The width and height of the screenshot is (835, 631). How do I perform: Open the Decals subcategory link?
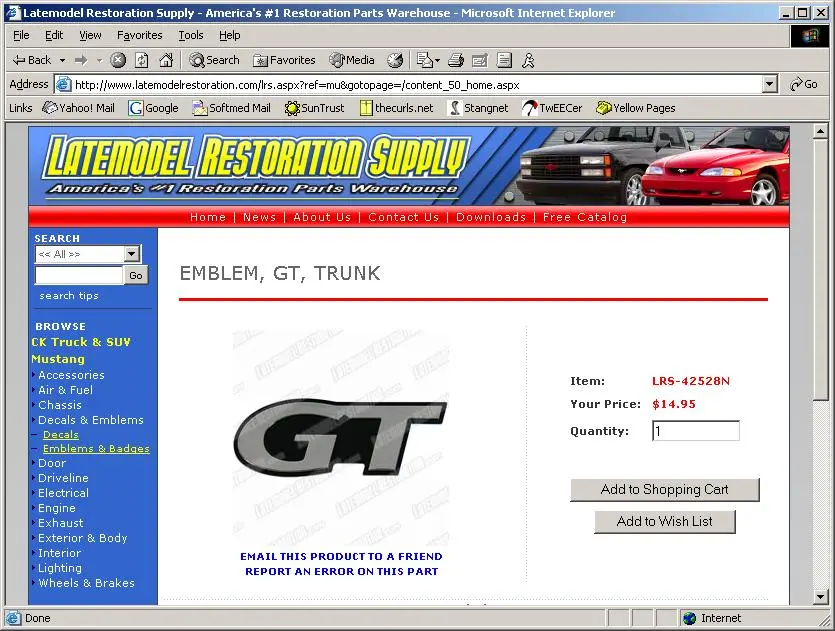tap(61, 435)
